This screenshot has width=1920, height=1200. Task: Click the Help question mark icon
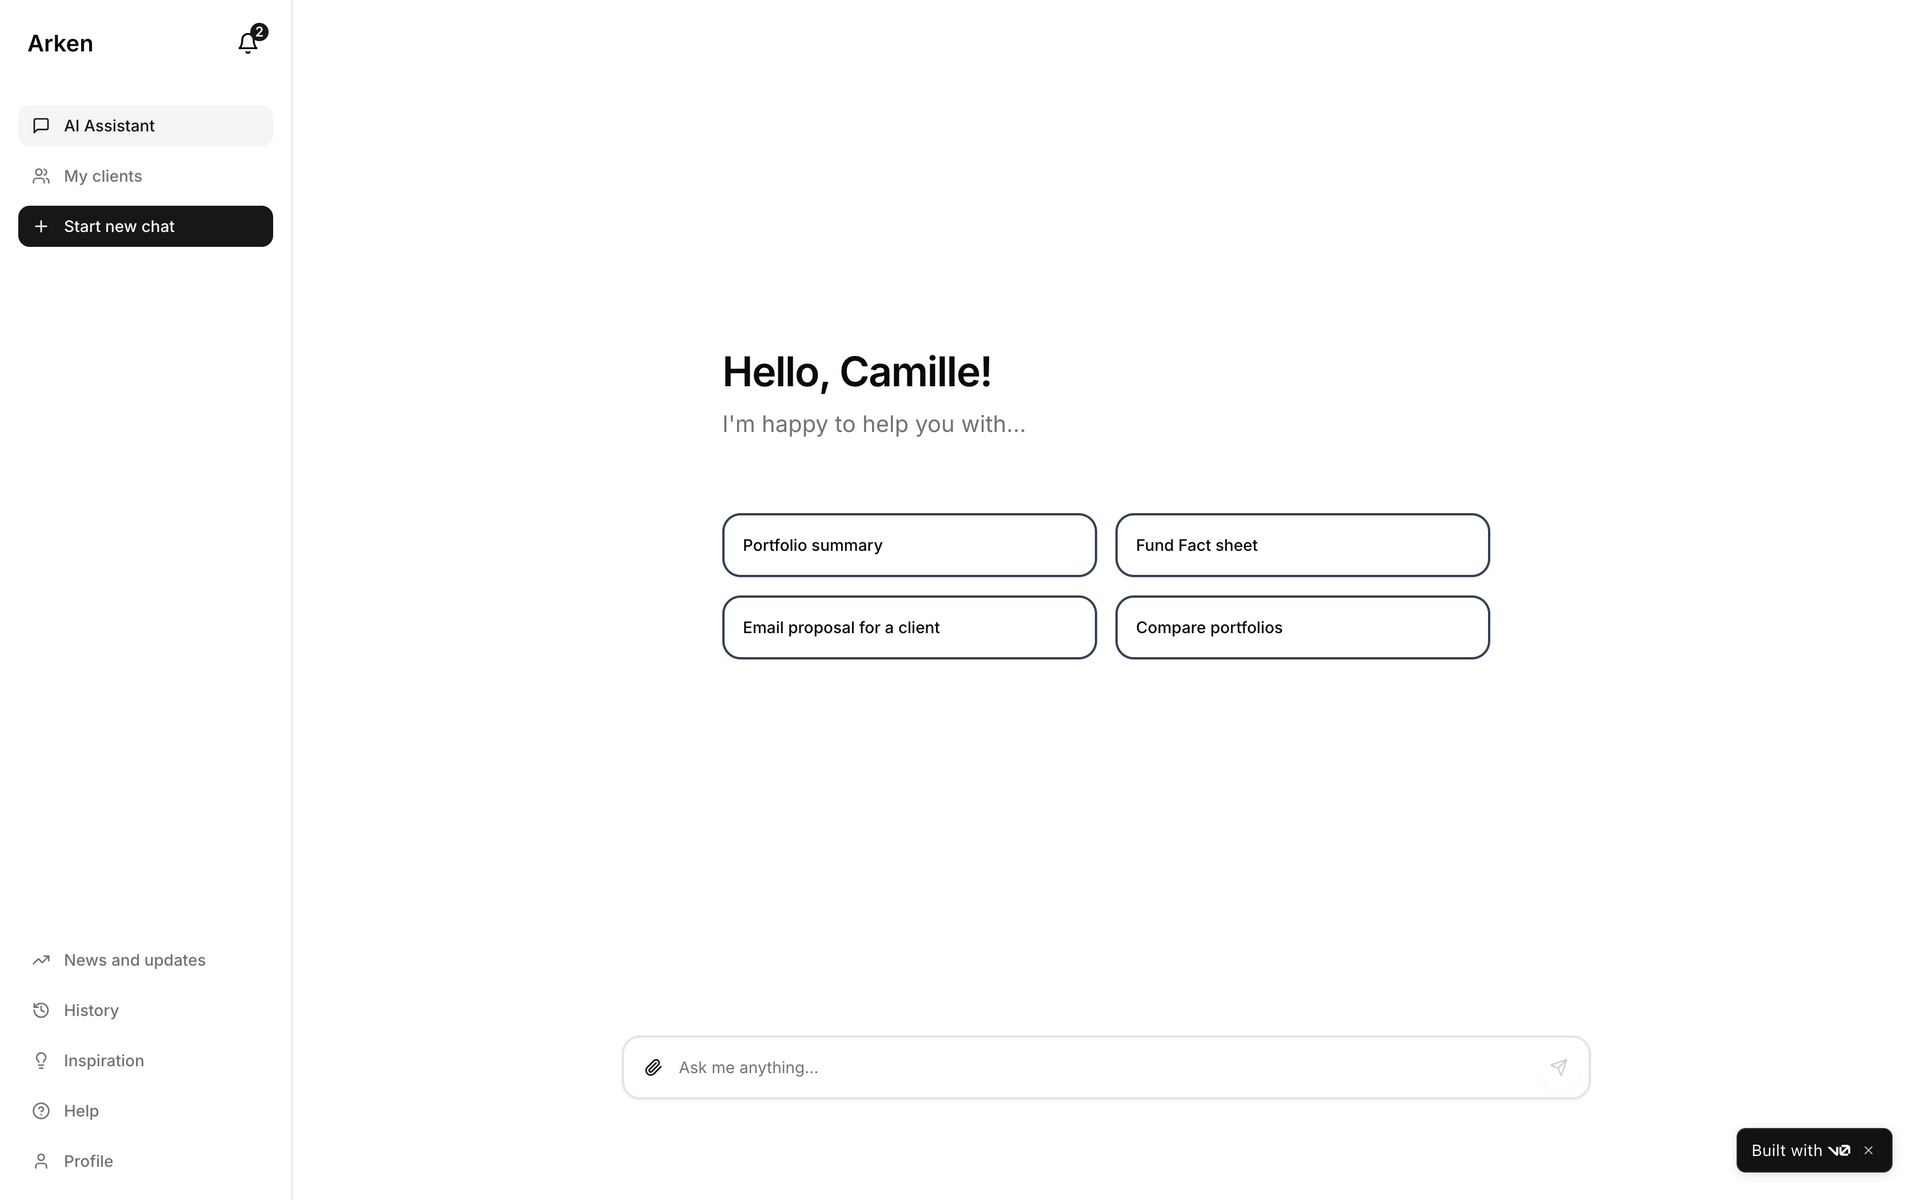[41, 1111]
